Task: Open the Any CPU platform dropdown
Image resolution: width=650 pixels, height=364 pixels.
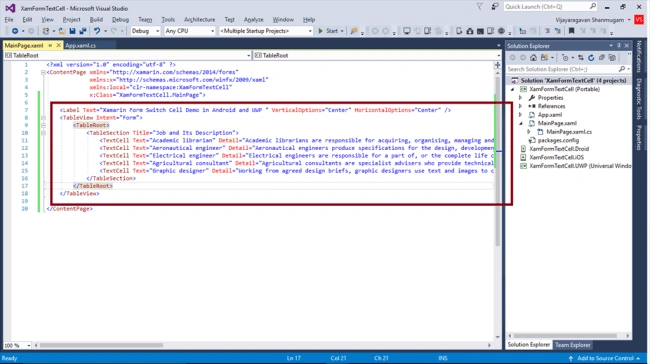Action: tap(189, 31)
